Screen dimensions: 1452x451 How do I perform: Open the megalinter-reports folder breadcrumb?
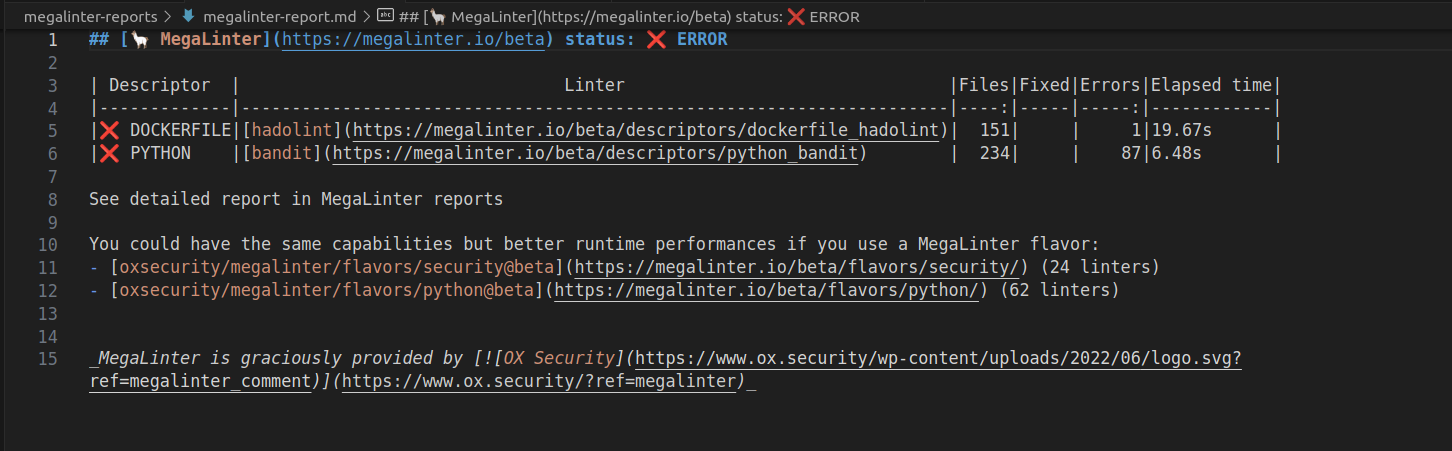pyautogui.click(x=90, y=17)
